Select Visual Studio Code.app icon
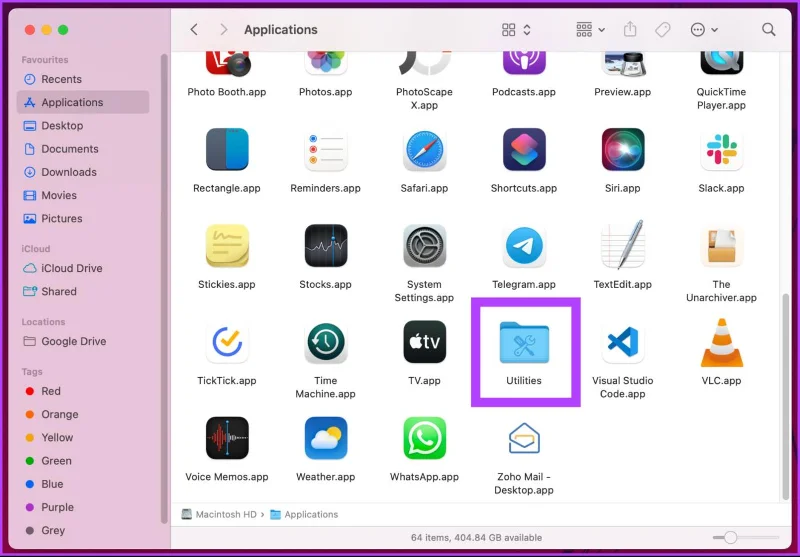800x557 pixels. (622, 342)
